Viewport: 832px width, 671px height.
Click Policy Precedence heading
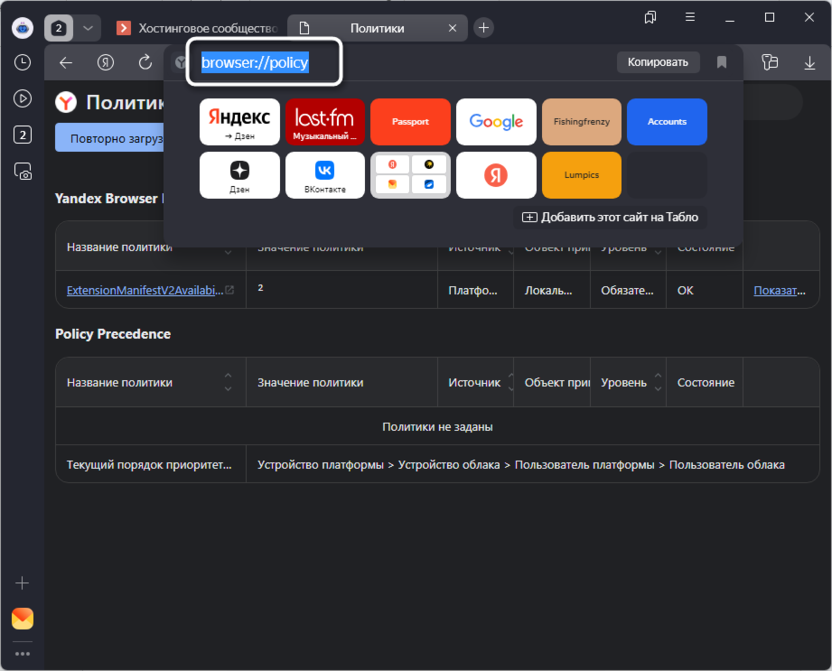[x=112, y=334]
